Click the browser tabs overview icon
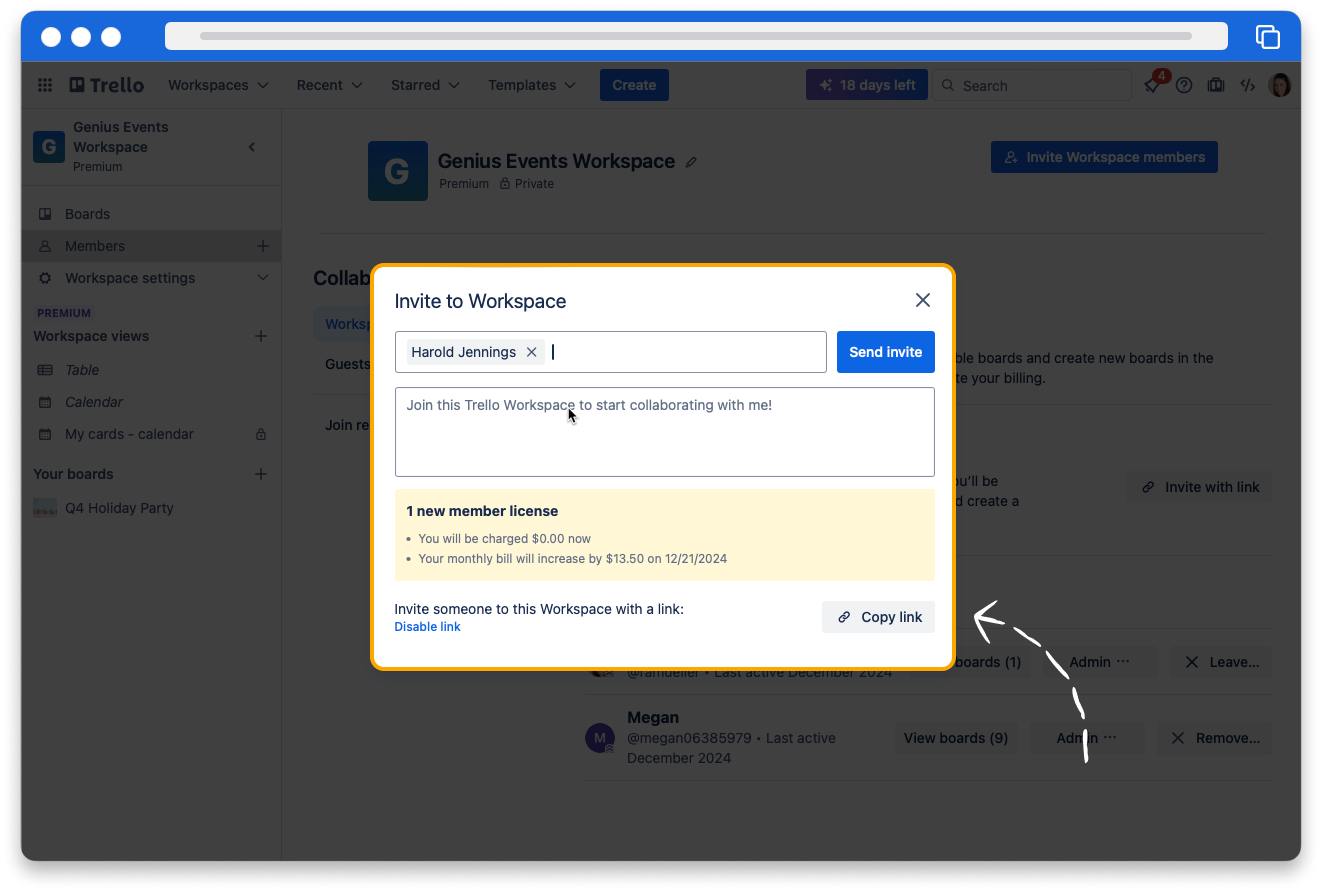Image resolution: width=1322 pixels, height=892 pixels. (x=1268, y=37)
